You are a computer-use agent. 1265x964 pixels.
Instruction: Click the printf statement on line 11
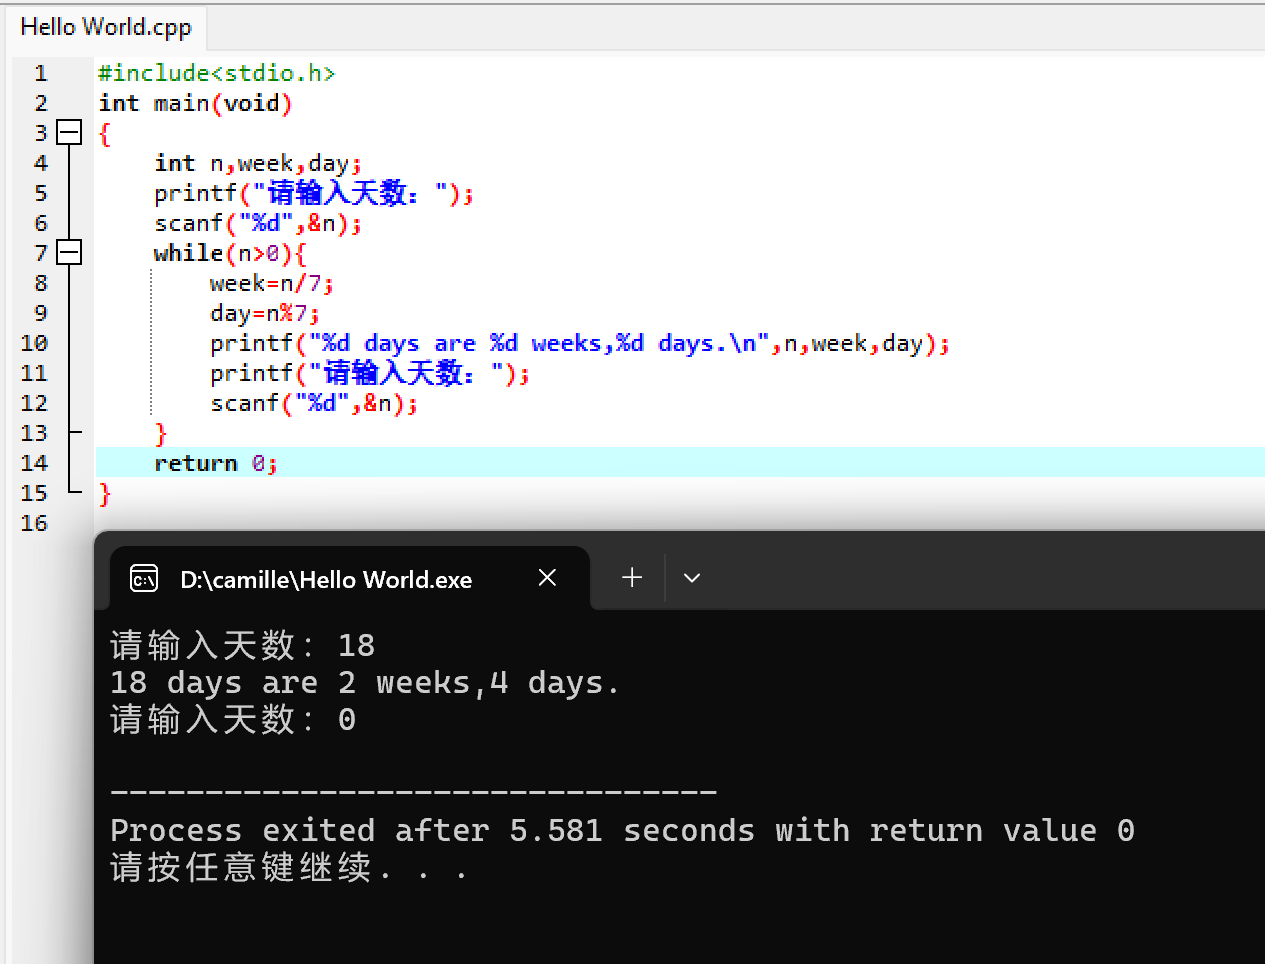tap(370, 373)
